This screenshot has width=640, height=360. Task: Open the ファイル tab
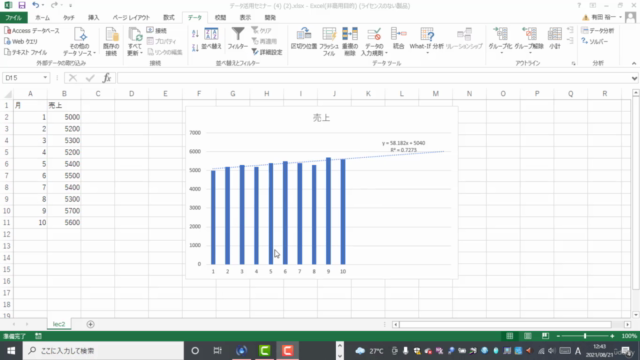pyautogui.click(x=13, y=18)
